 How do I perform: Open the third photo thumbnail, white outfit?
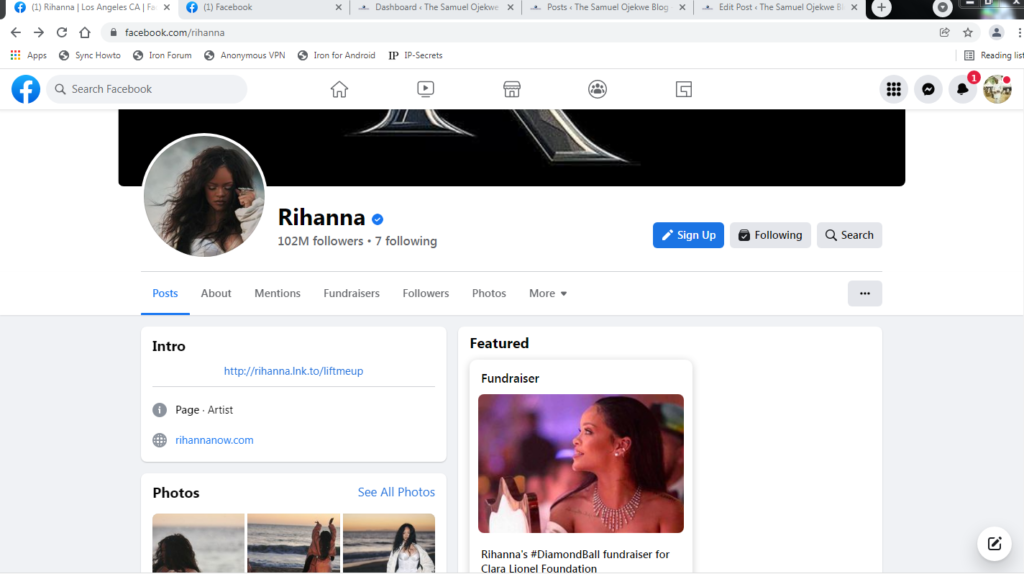click(389, 543)
